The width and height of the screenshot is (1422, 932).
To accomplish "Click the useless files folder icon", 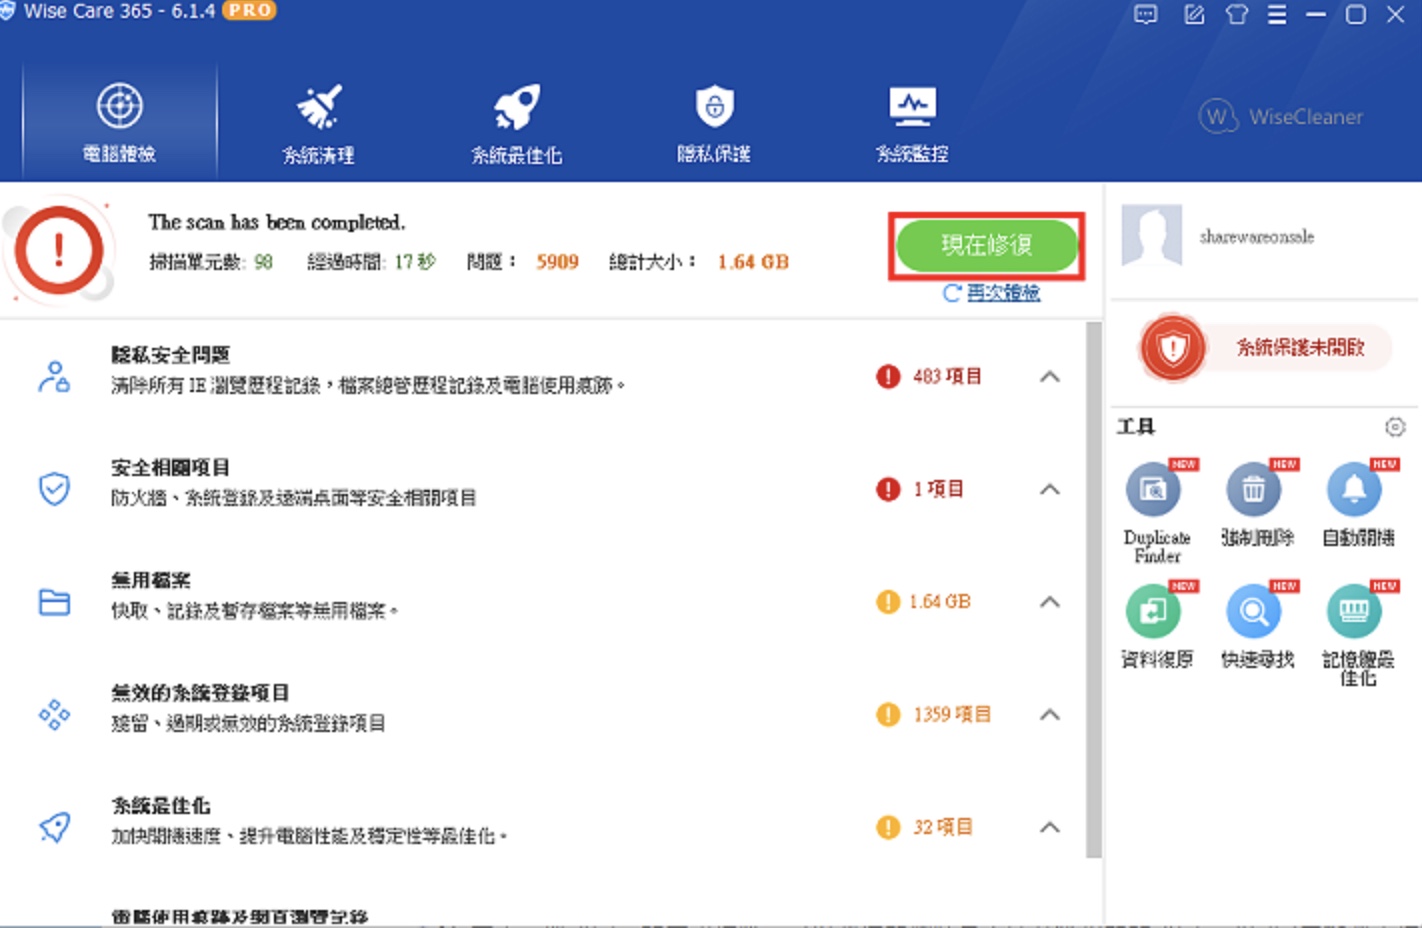I will pos(54,602).
